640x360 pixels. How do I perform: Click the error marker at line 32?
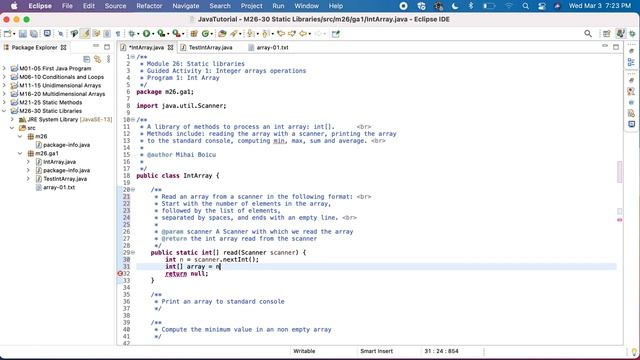[x=120, y=273]
